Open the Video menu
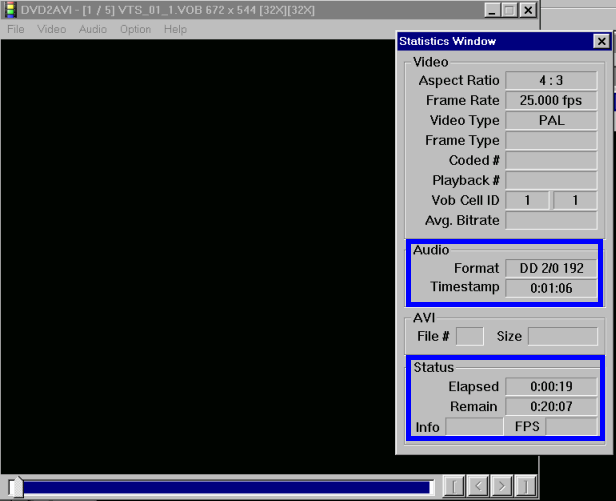Viewport: 616px width, 501px height. 51,29
